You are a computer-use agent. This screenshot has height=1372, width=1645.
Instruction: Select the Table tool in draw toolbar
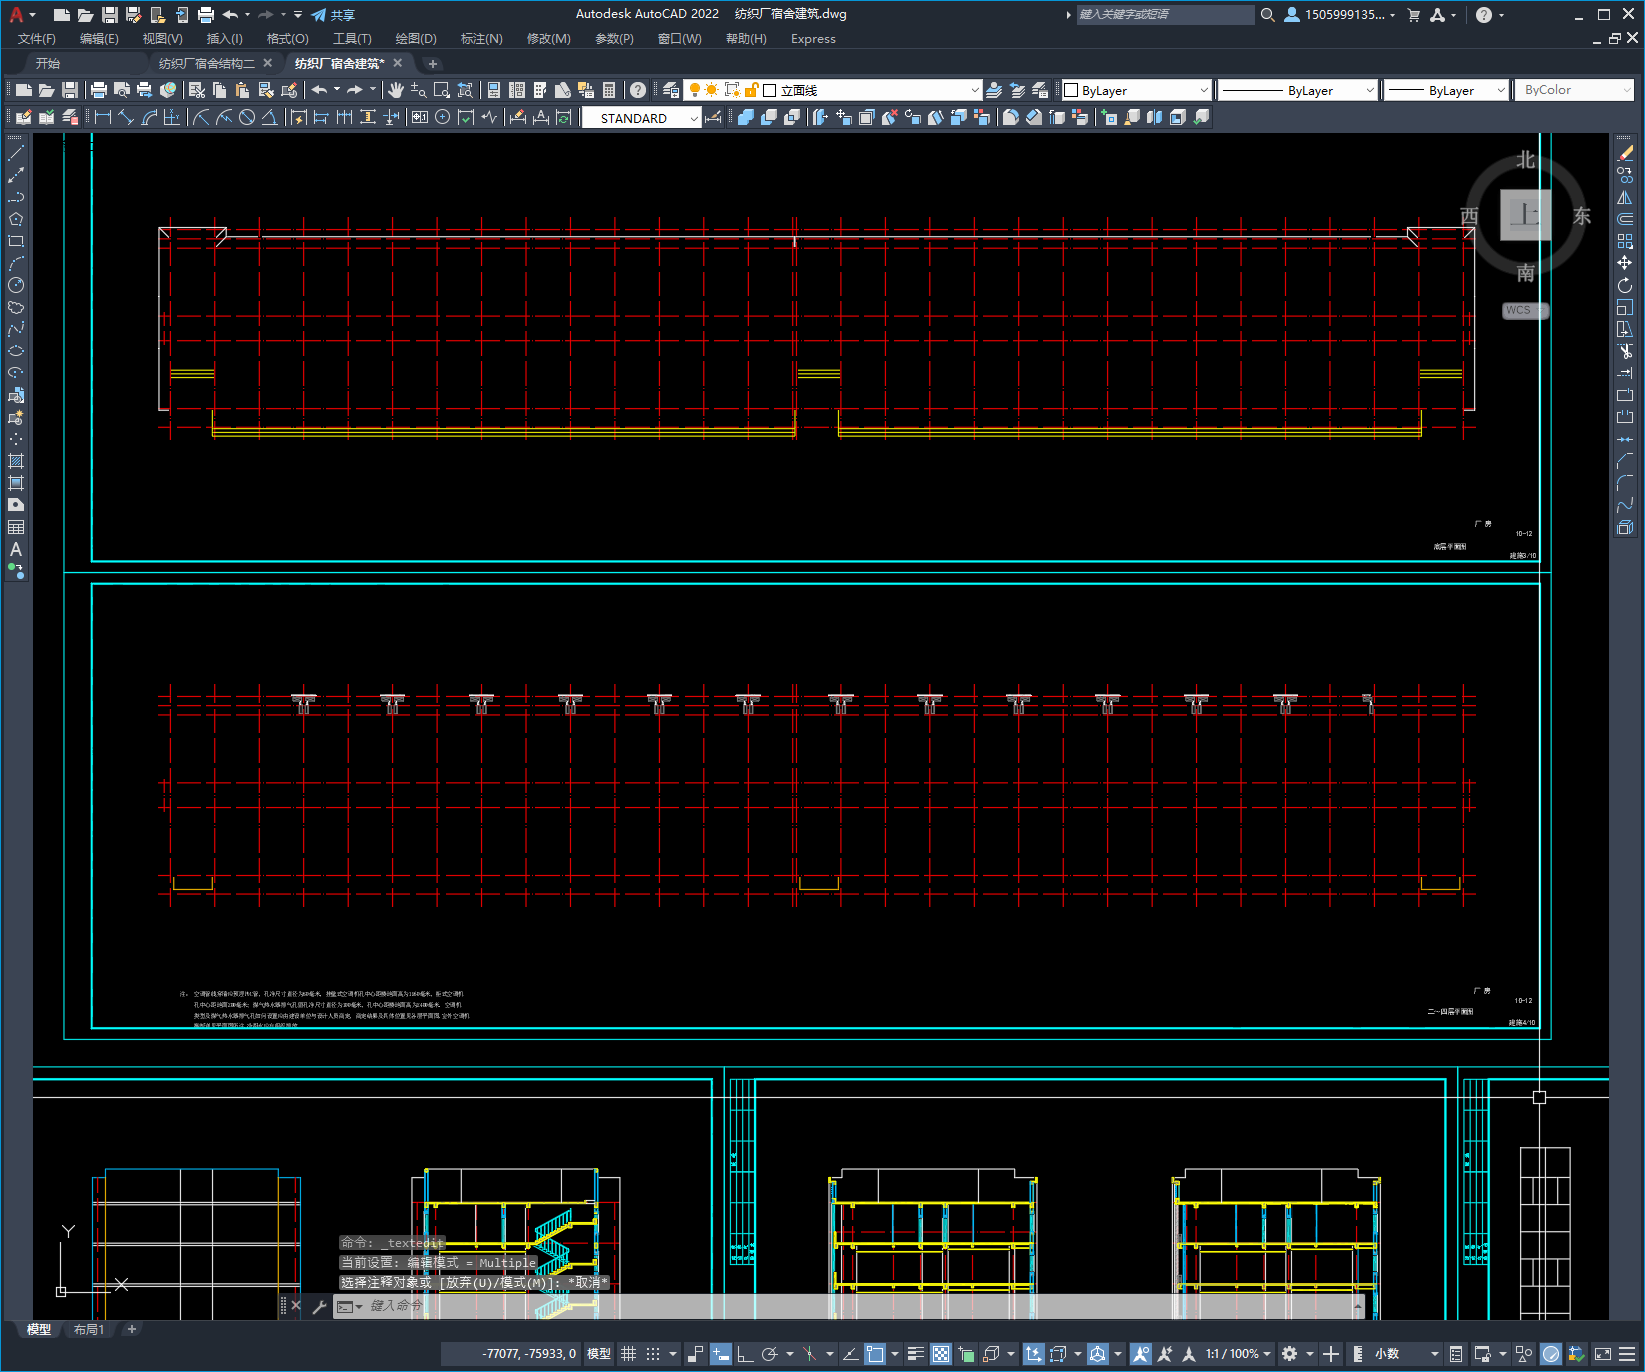16,527
